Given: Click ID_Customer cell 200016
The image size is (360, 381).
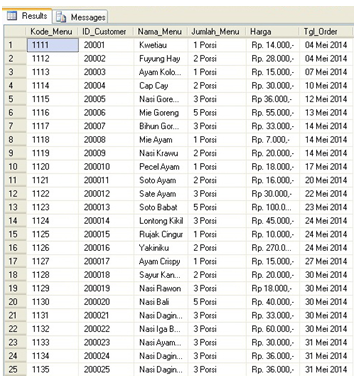Looking at the screenshot, I should coord(106,248).
